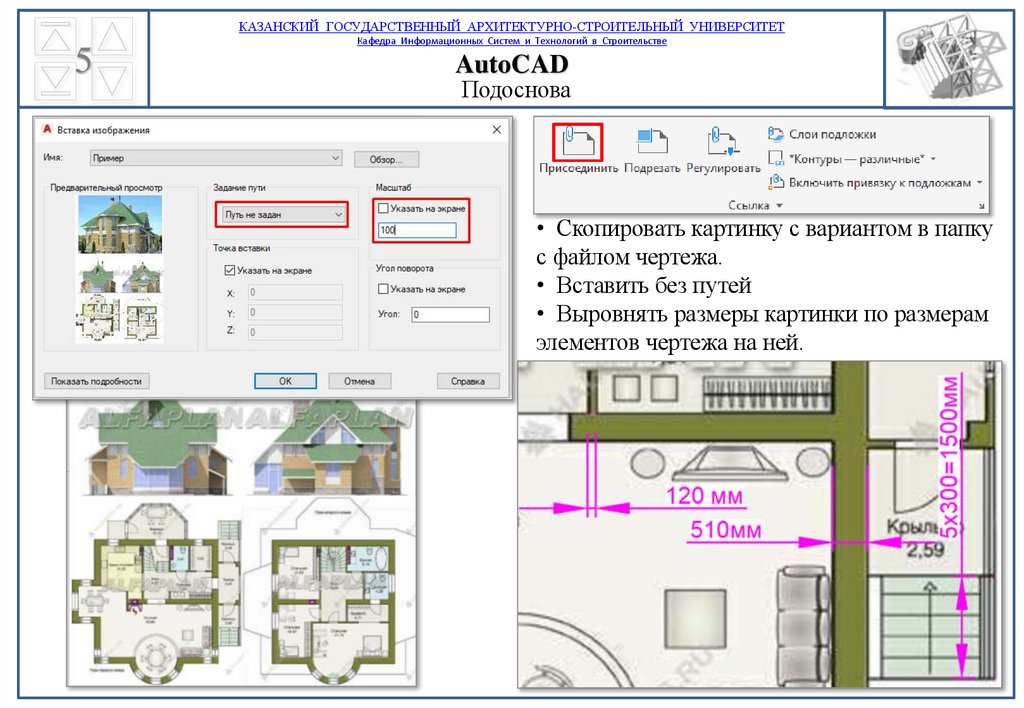This screenshot has width=1024, height=708.
Task: Click the underlay snap icon in the ribbon
Action: click(x=776, y=182)
